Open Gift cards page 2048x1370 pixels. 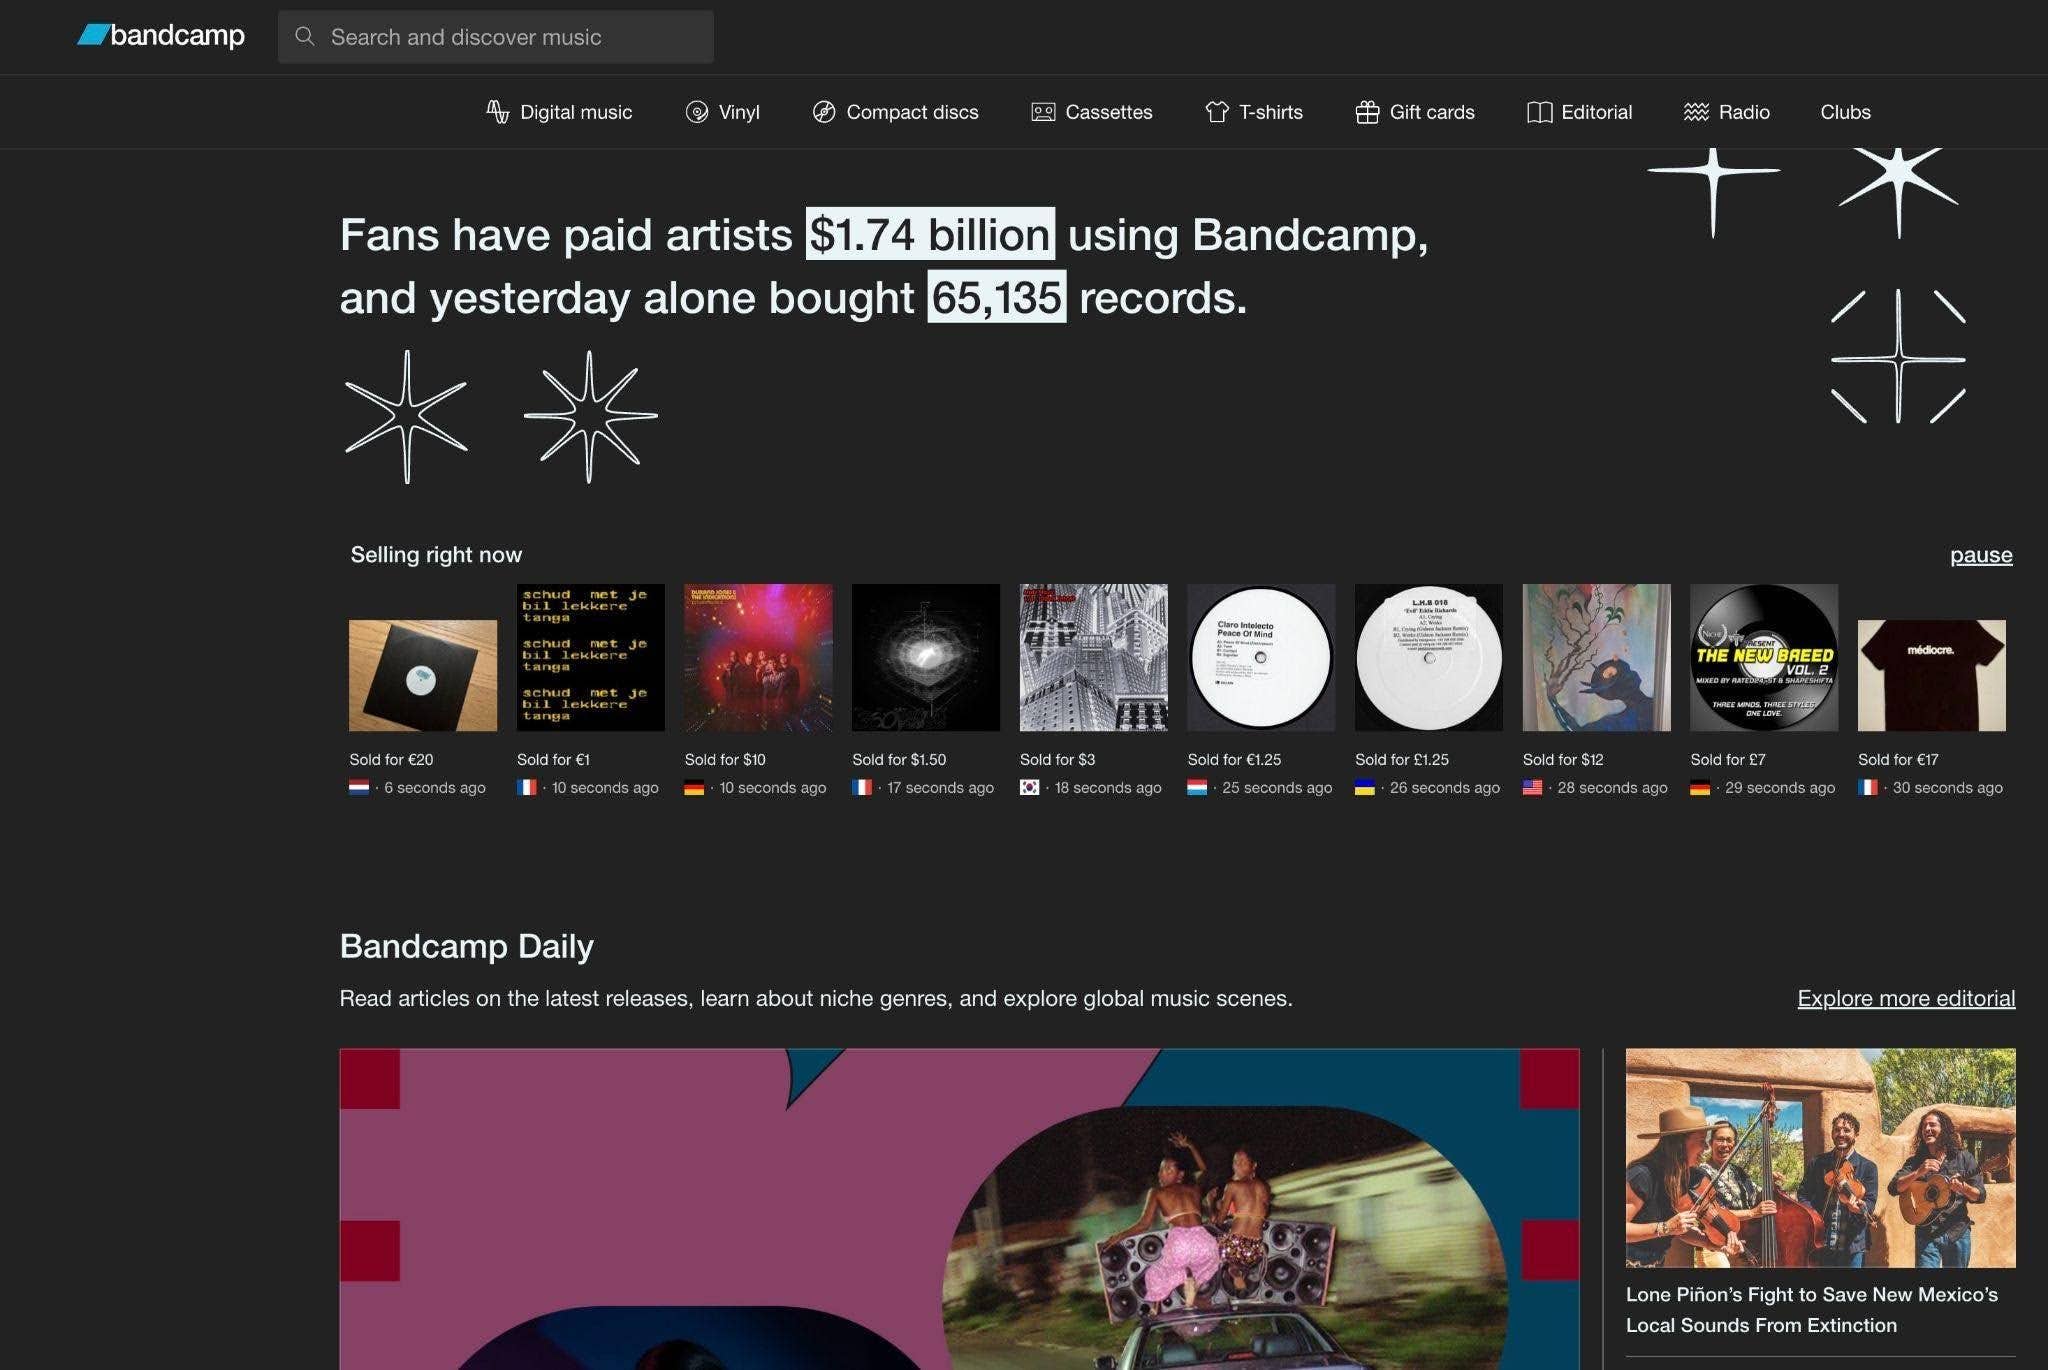[x=1415, y=112]
